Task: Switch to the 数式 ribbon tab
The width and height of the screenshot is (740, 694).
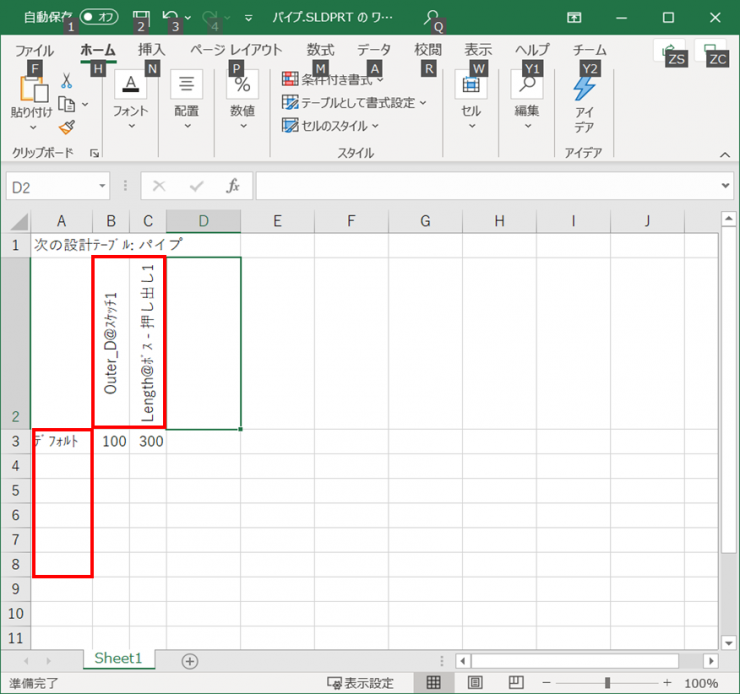Action: (320, 50)
